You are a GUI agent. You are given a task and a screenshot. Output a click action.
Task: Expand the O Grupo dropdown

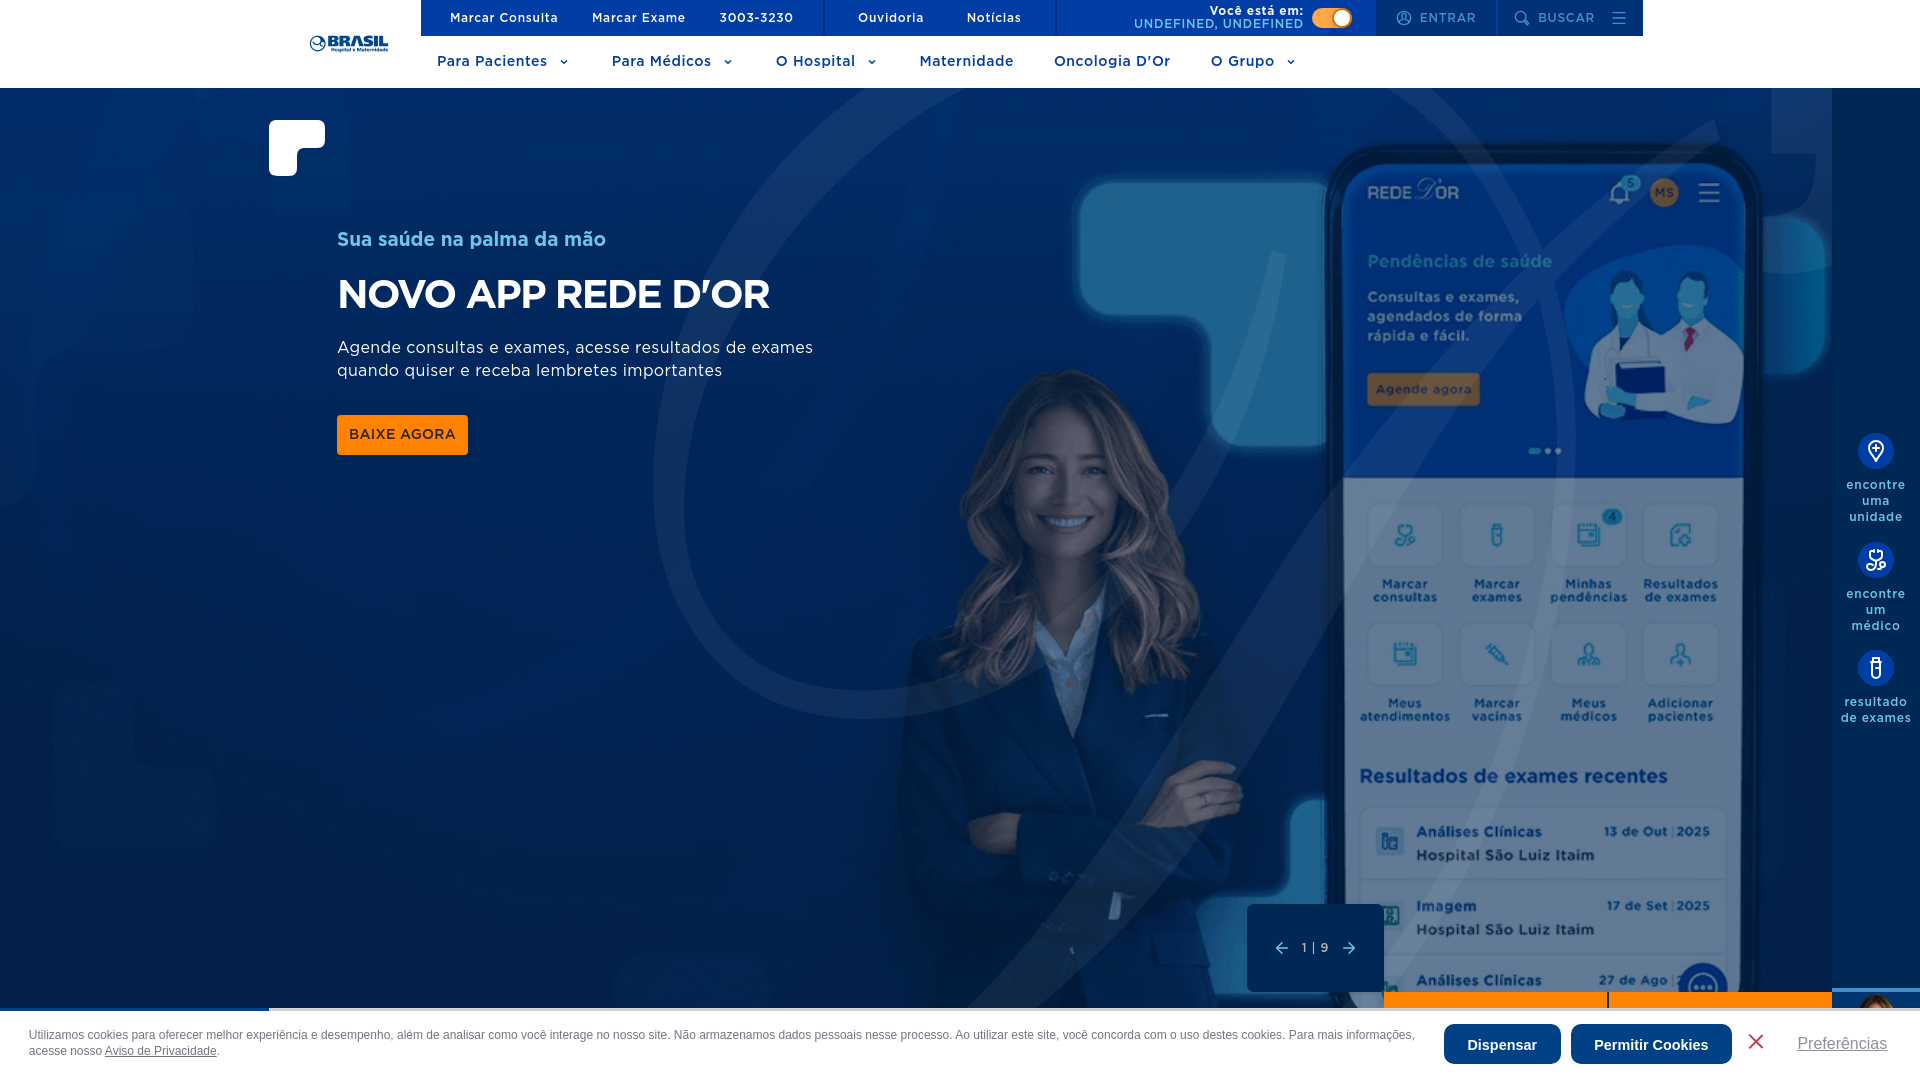click(x=1253, y=61)
